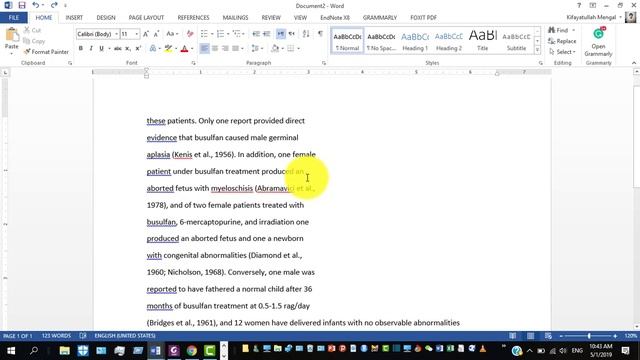Open the FILE tab
640x360 pixels.
(13, 18)
